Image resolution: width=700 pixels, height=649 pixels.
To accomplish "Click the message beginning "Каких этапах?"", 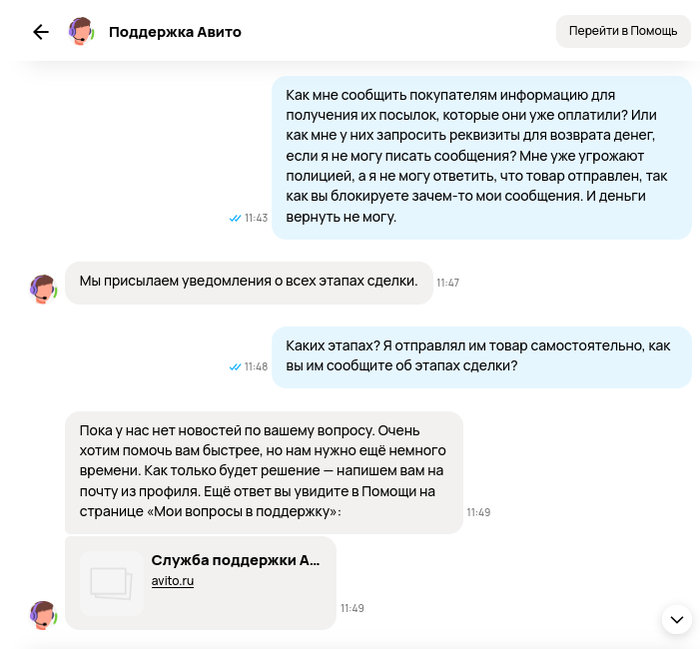I will pos(482,357).
